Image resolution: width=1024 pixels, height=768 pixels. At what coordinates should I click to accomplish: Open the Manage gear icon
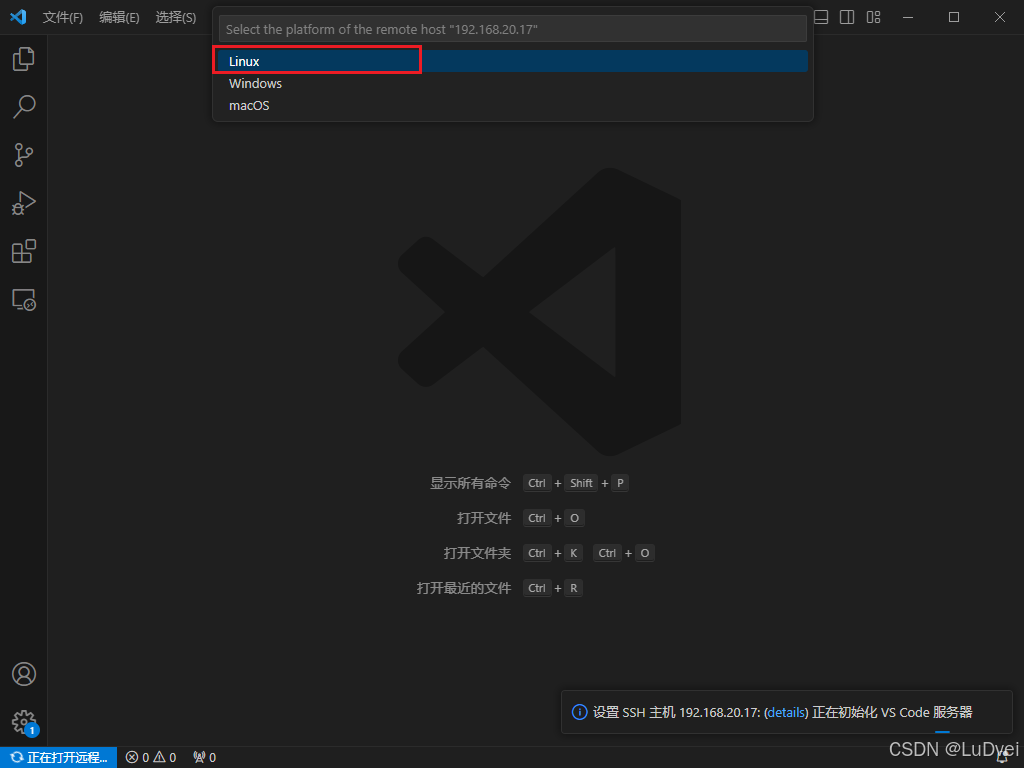click(x=24, y=722)
